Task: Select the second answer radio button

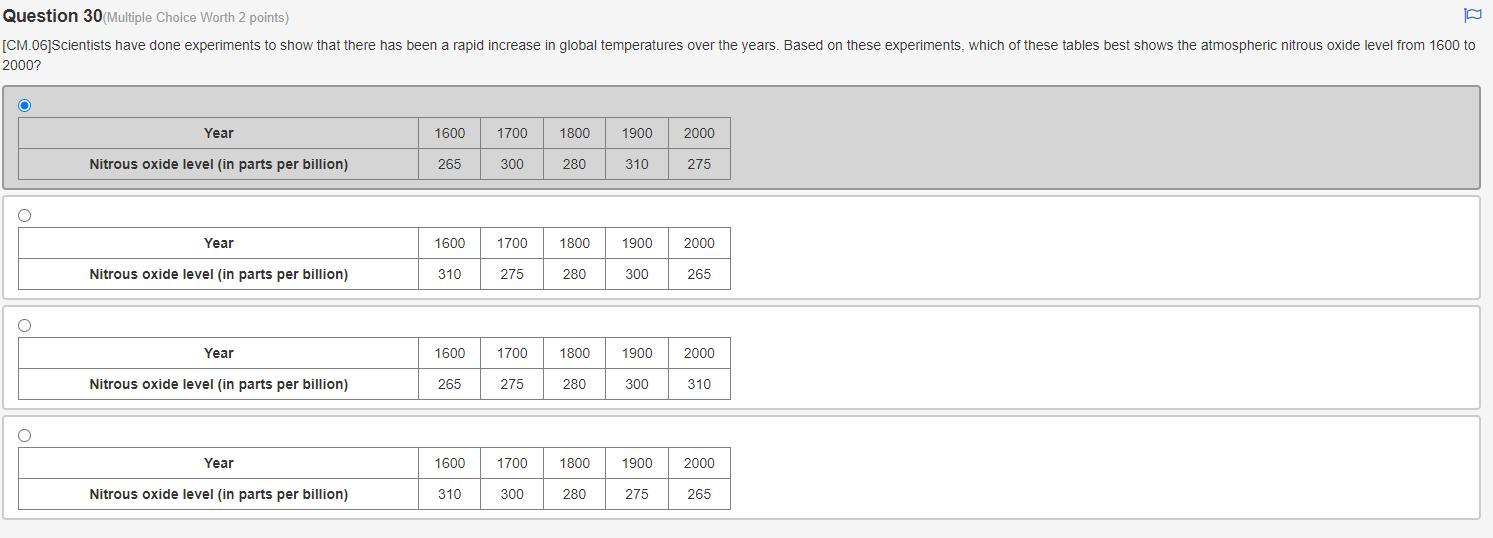Action: tap(25, 215)
